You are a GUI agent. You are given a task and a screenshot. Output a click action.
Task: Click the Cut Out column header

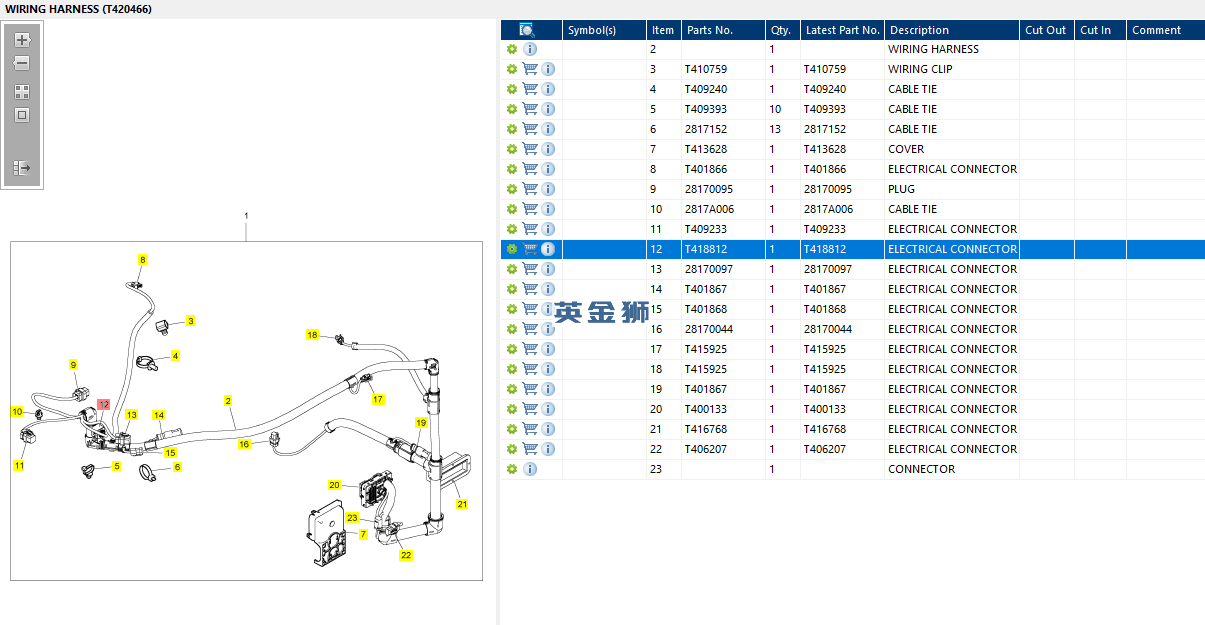1047,30
